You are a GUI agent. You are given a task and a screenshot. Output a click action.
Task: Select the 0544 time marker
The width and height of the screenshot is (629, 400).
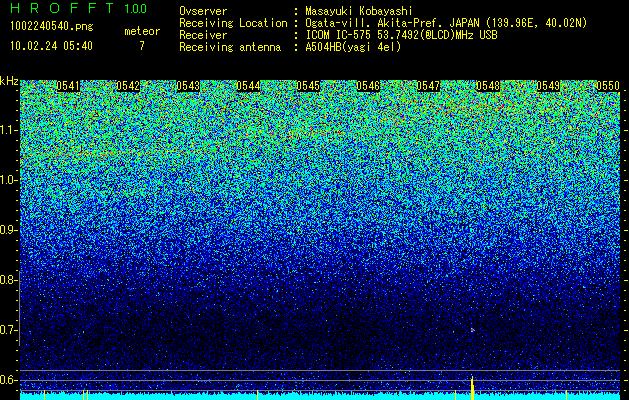pos(248,86)
